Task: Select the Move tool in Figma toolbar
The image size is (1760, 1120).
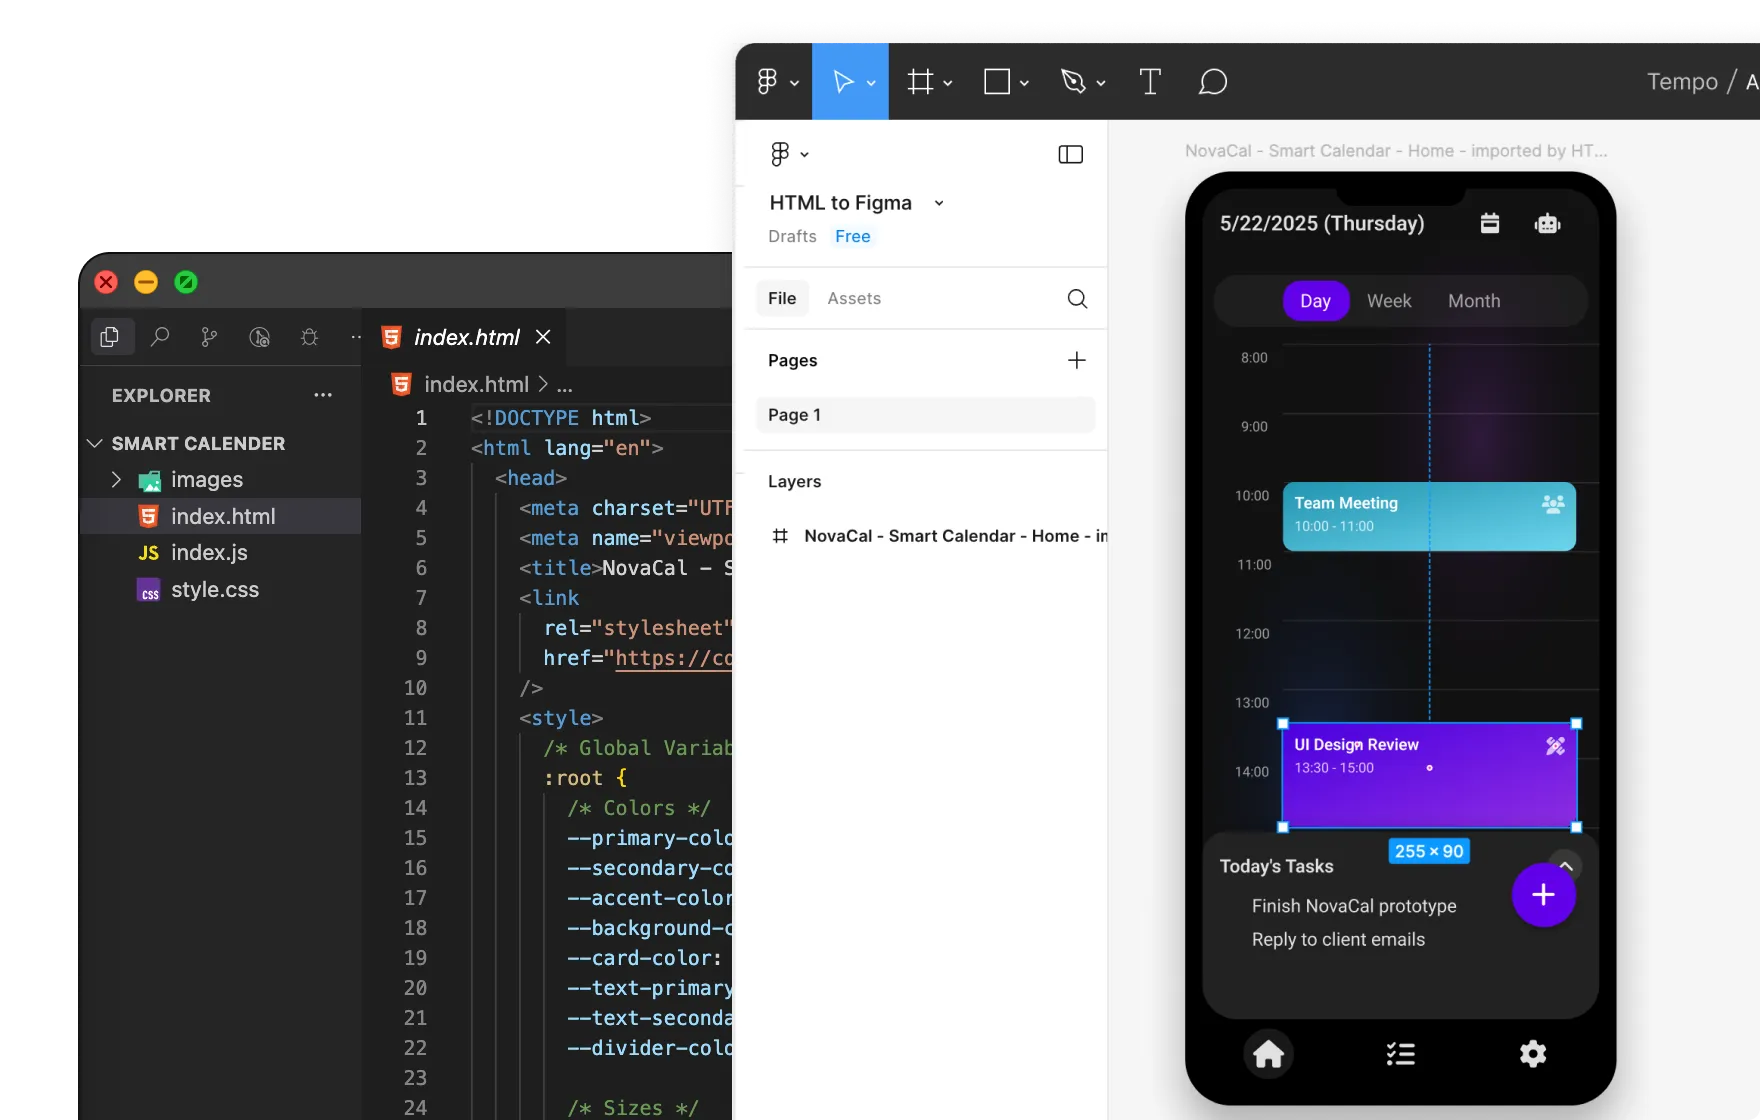Action: click(x=843, y=81)
